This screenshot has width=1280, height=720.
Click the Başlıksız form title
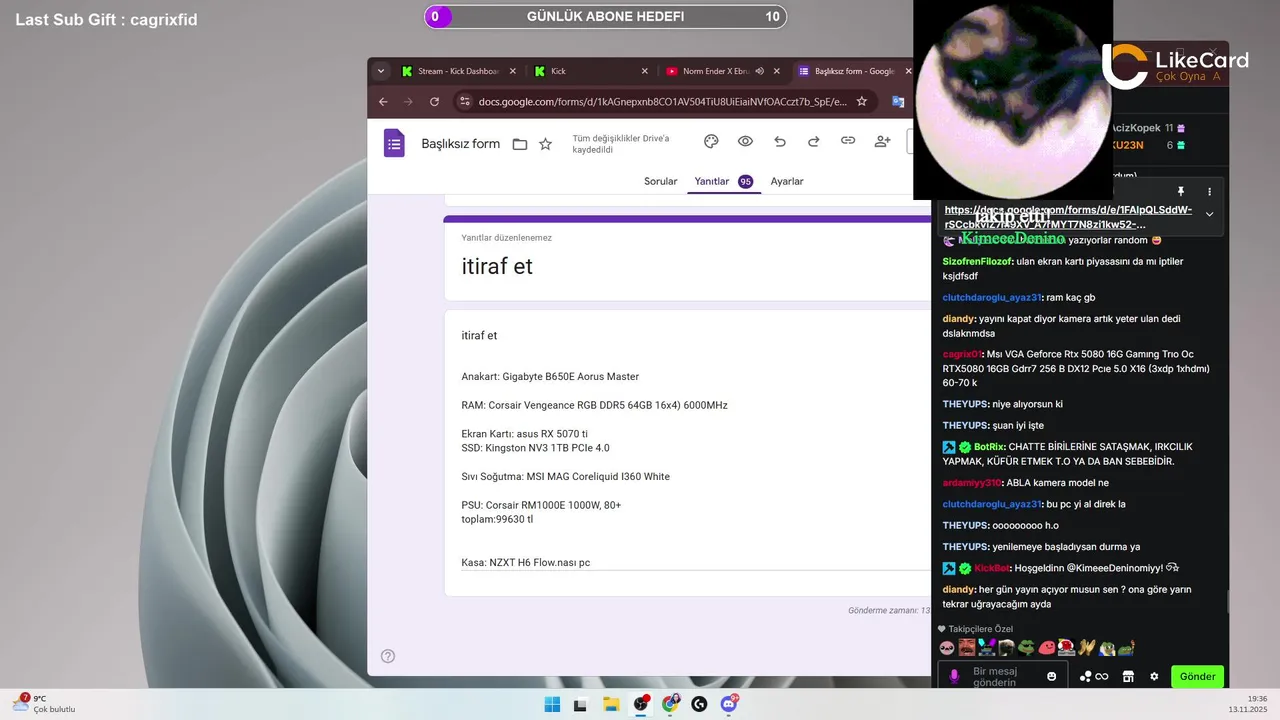460,144
